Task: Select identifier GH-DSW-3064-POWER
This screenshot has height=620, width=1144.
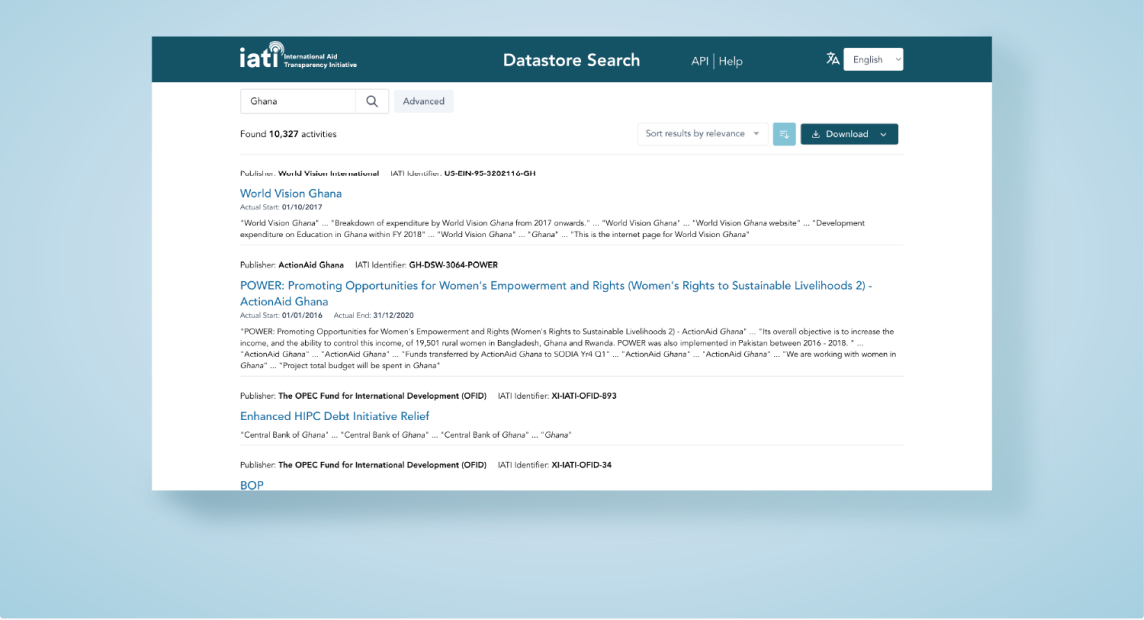Action: click(453, 265)
